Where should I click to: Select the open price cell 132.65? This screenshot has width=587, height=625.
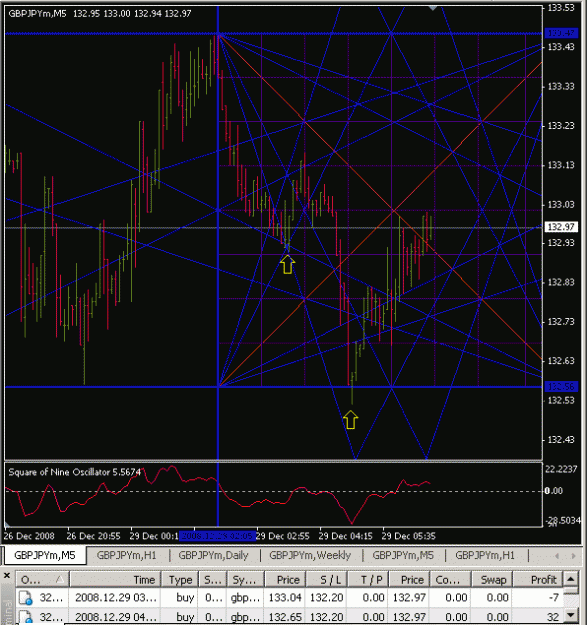coord(285,617)
